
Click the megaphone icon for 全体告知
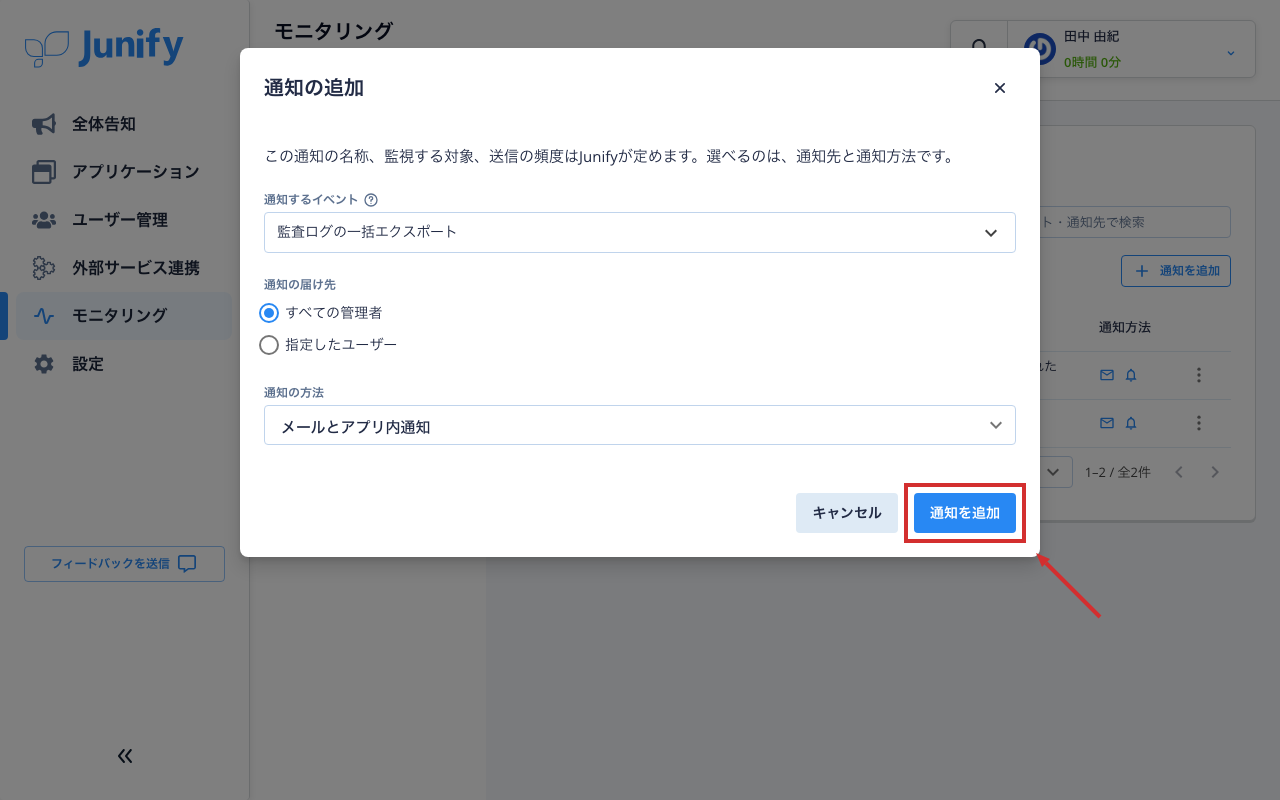tap(44, 124)
